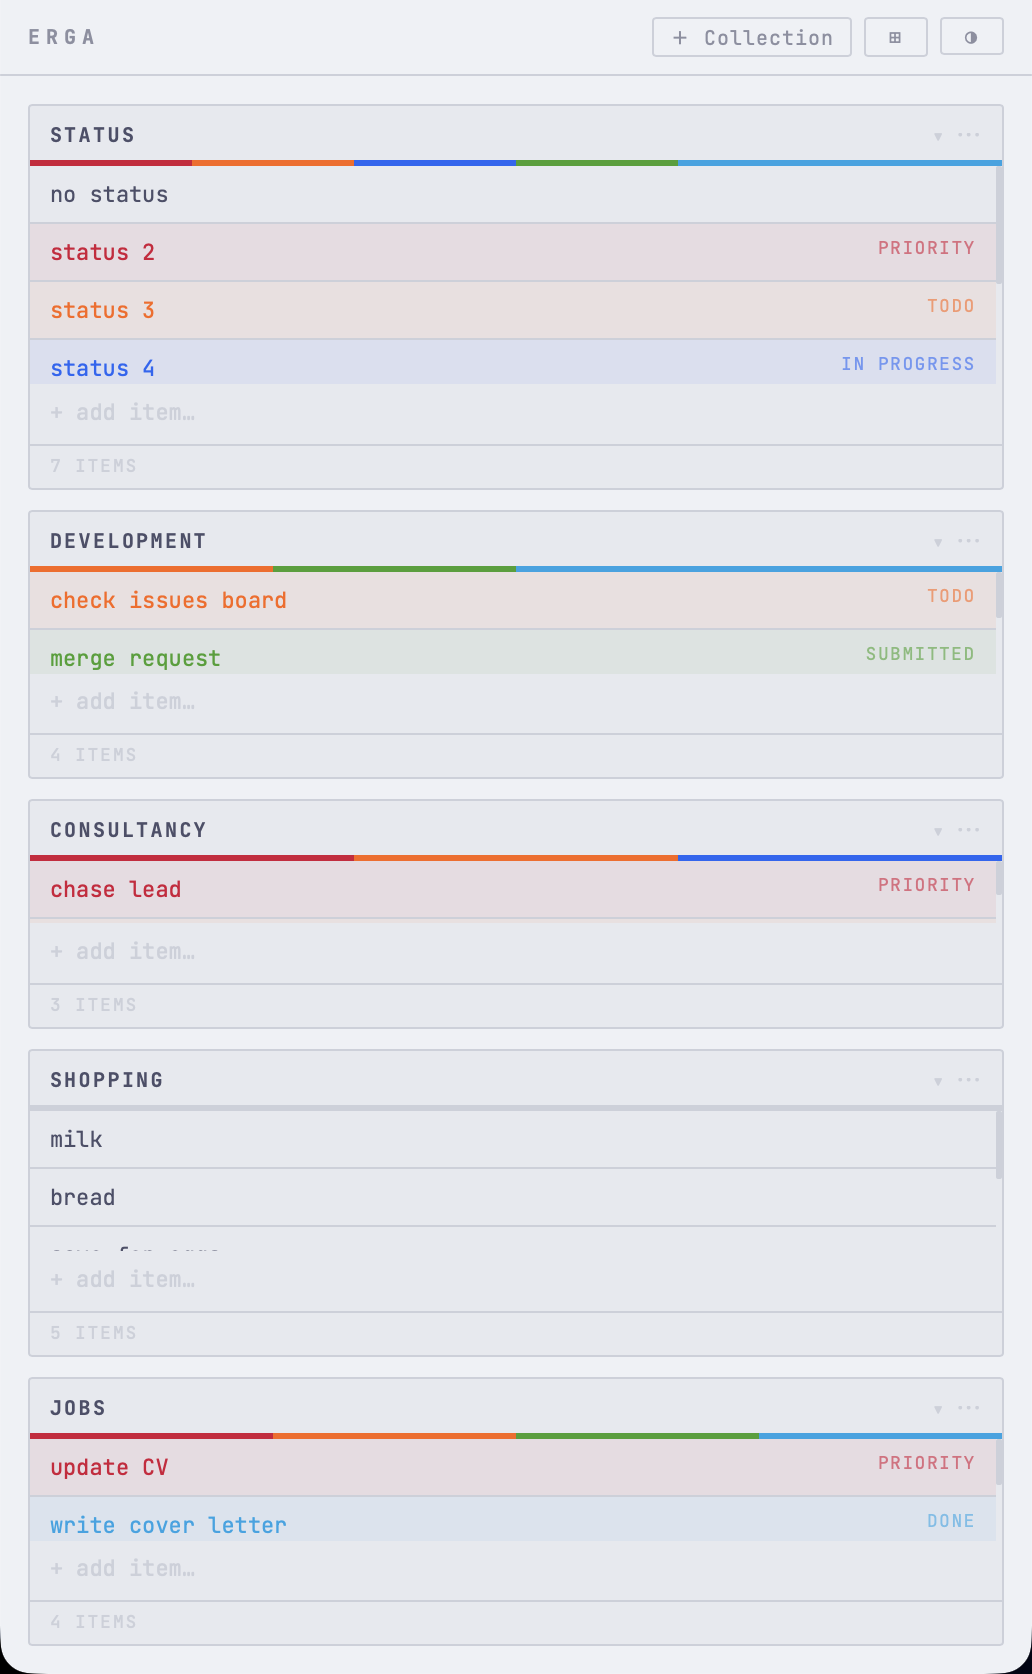Screen dimensions: 1032x1674
Task: Click the Status list's scrollbar
Action: (x=999, y=225)
